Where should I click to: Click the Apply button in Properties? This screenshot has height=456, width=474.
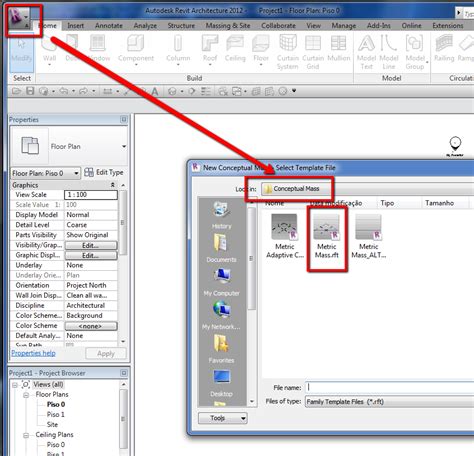point(106,354)
